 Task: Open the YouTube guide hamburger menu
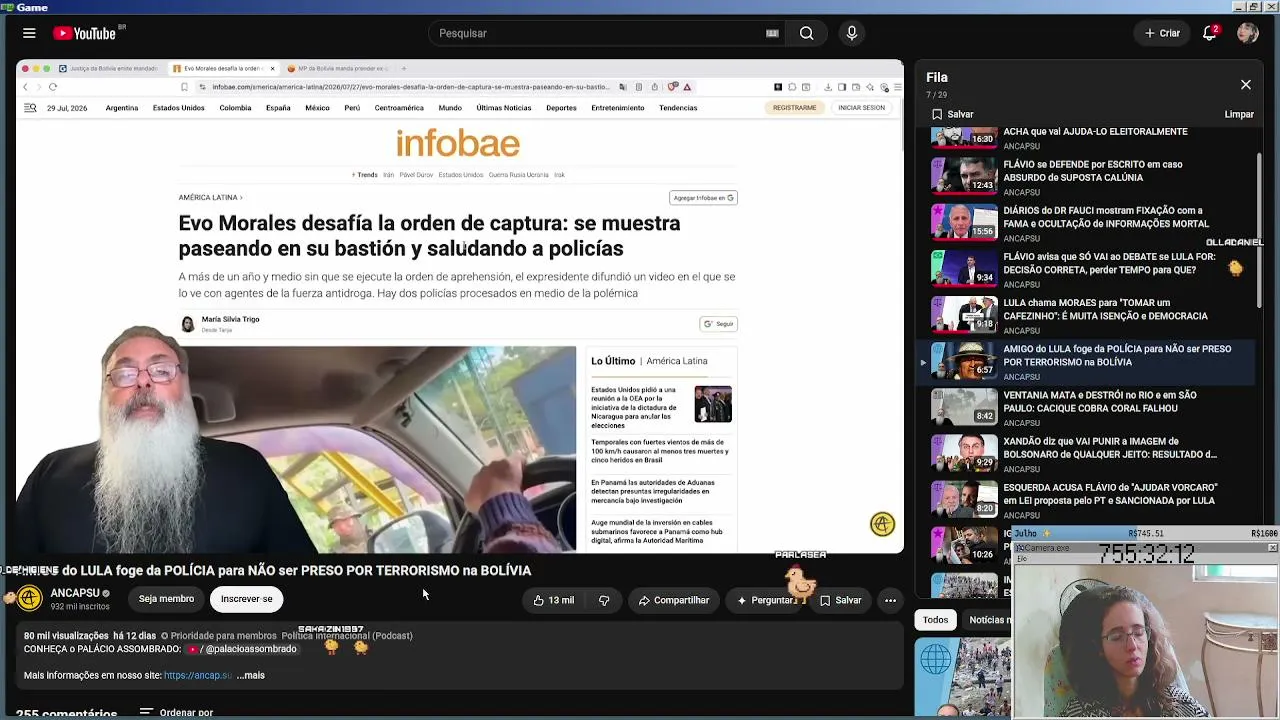tap(29, 33)
